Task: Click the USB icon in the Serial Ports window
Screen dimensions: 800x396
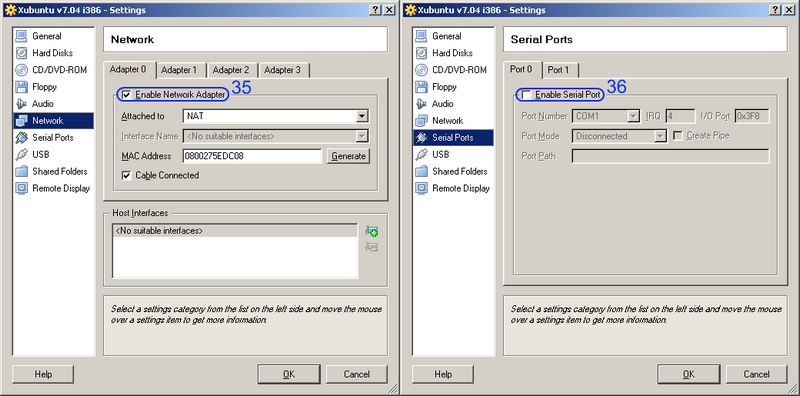Action: [421, 155]
